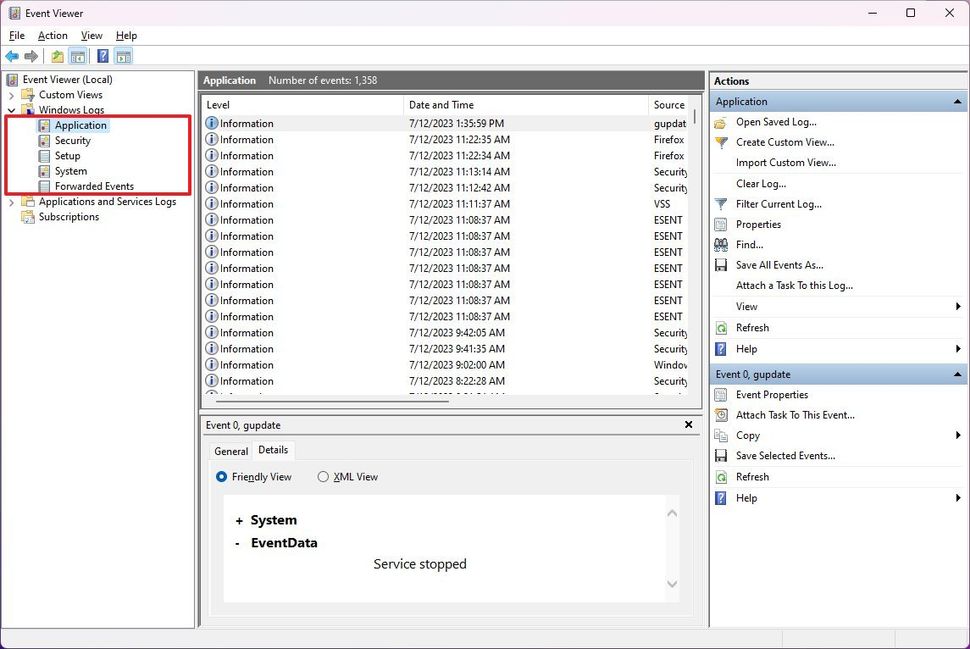The image size is (970, 649).
Task: Click the lower Help item under Event 0
Action: [746, 498]
